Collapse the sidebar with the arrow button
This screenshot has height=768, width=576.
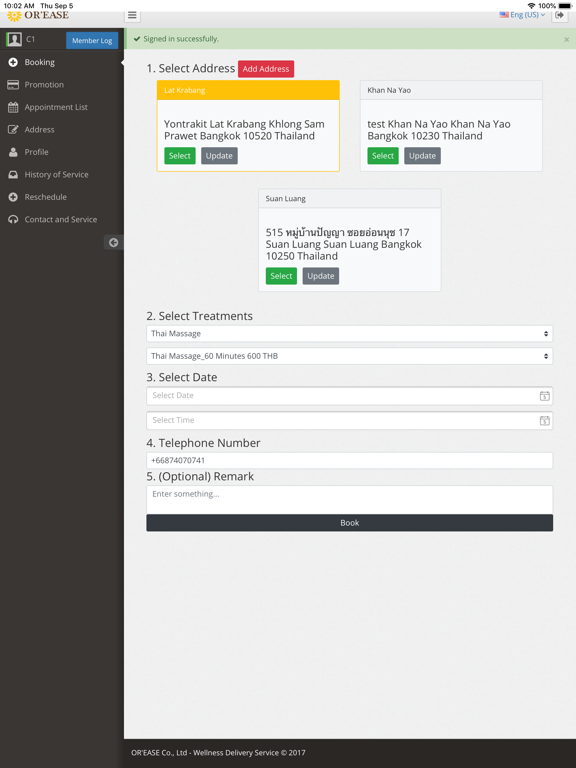114,242
